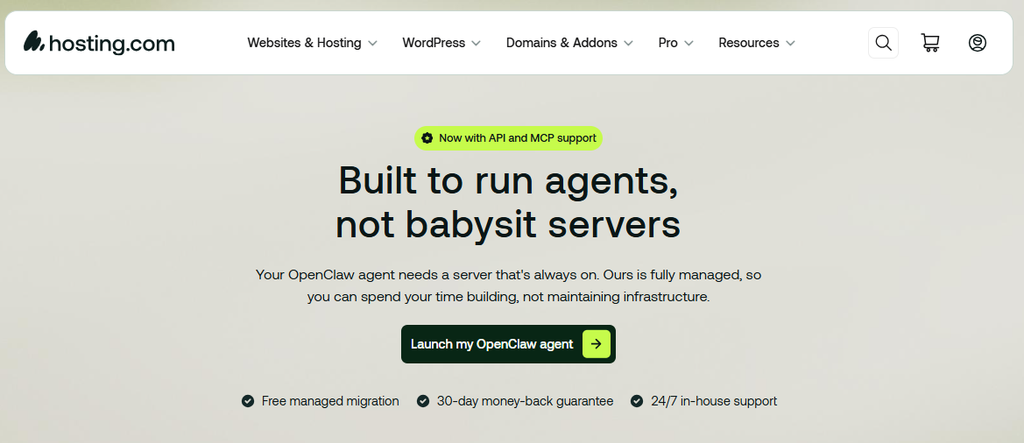
Task: Click the checkmark beside 30-day money-back guarantee
Action: pyautogui.click(x=423, y=401)
